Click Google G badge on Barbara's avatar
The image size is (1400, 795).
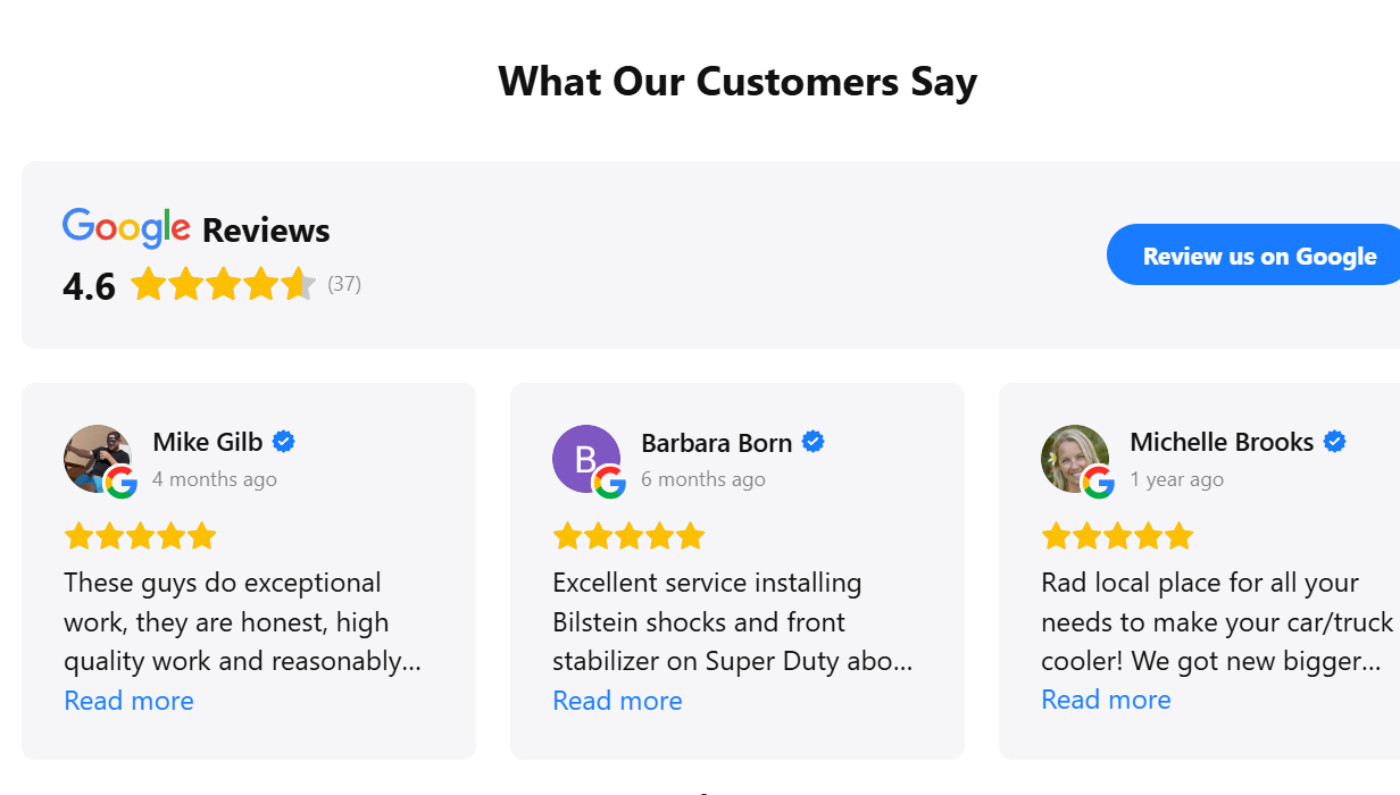click(x=610, y=482)
